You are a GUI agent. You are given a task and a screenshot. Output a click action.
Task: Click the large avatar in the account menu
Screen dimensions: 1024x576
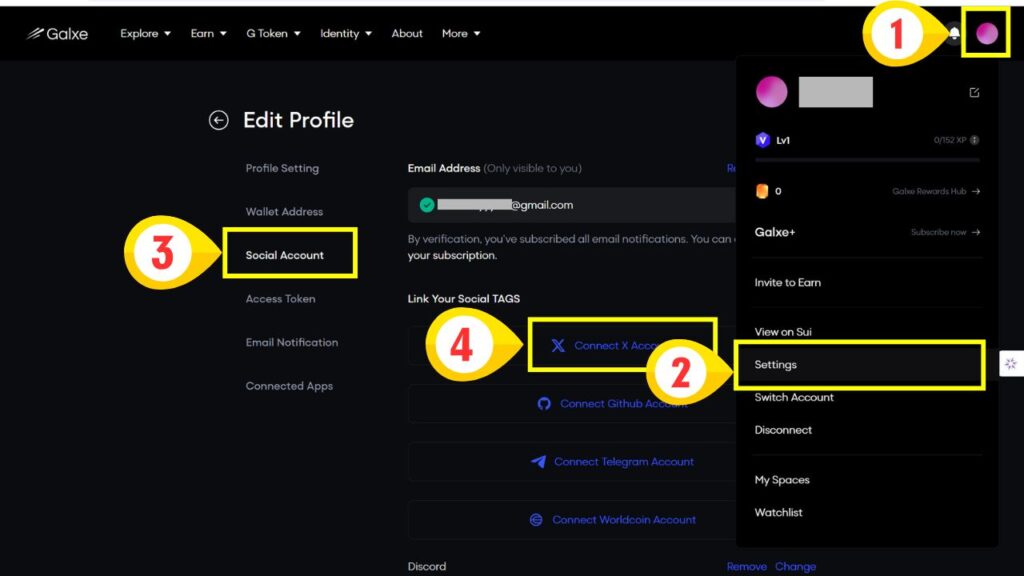(771, 91)
